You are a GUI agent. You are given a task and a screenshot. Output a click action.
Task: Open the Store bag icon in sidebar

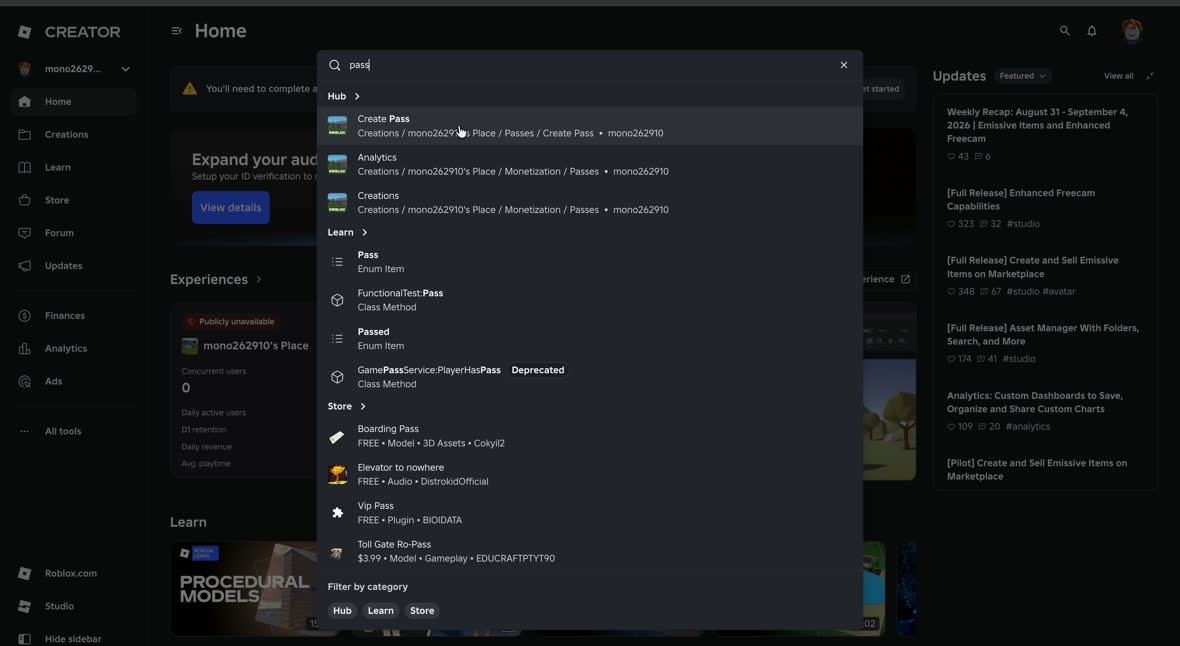coord(25,200)
